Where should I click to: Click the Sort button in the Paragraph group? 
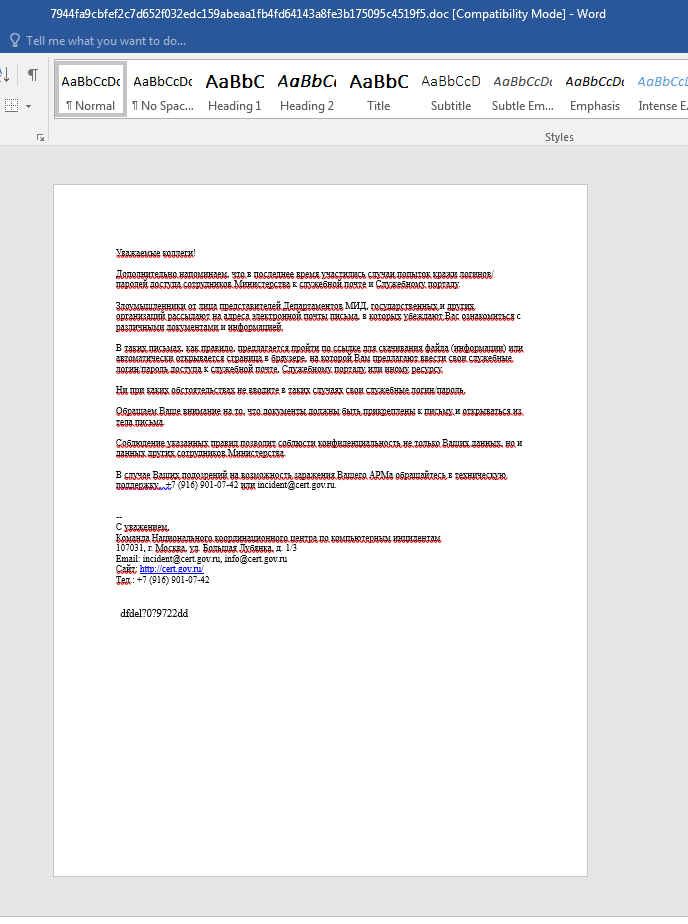pyautogui.click(x=5, y=75)
